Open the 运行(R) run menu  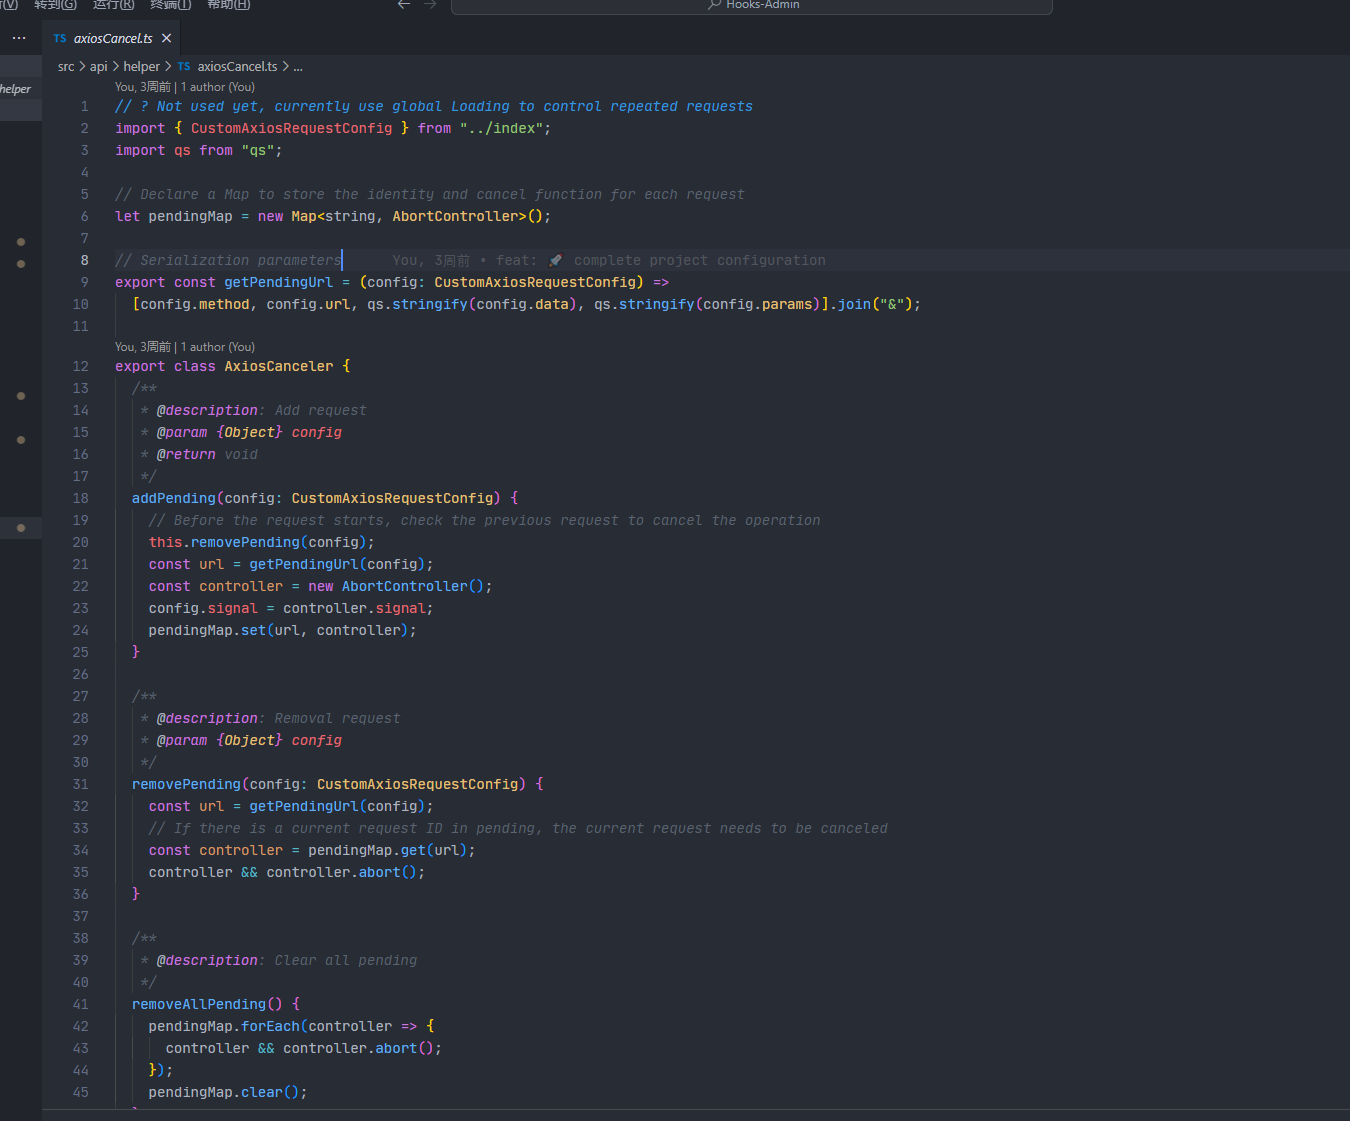click(x=112, y=6)
